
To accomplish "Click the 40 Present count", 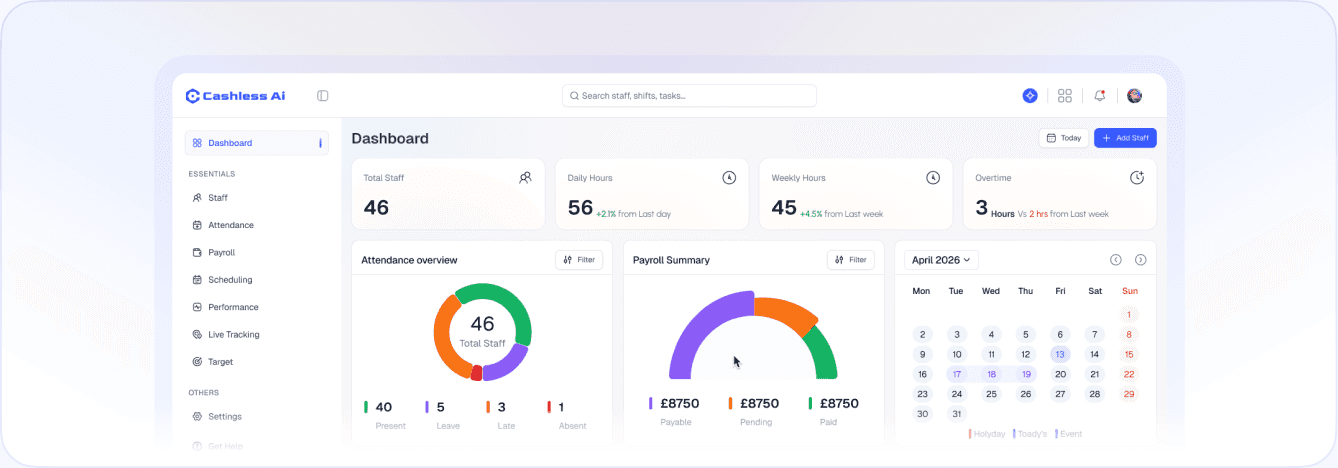I will click(384, 407).
